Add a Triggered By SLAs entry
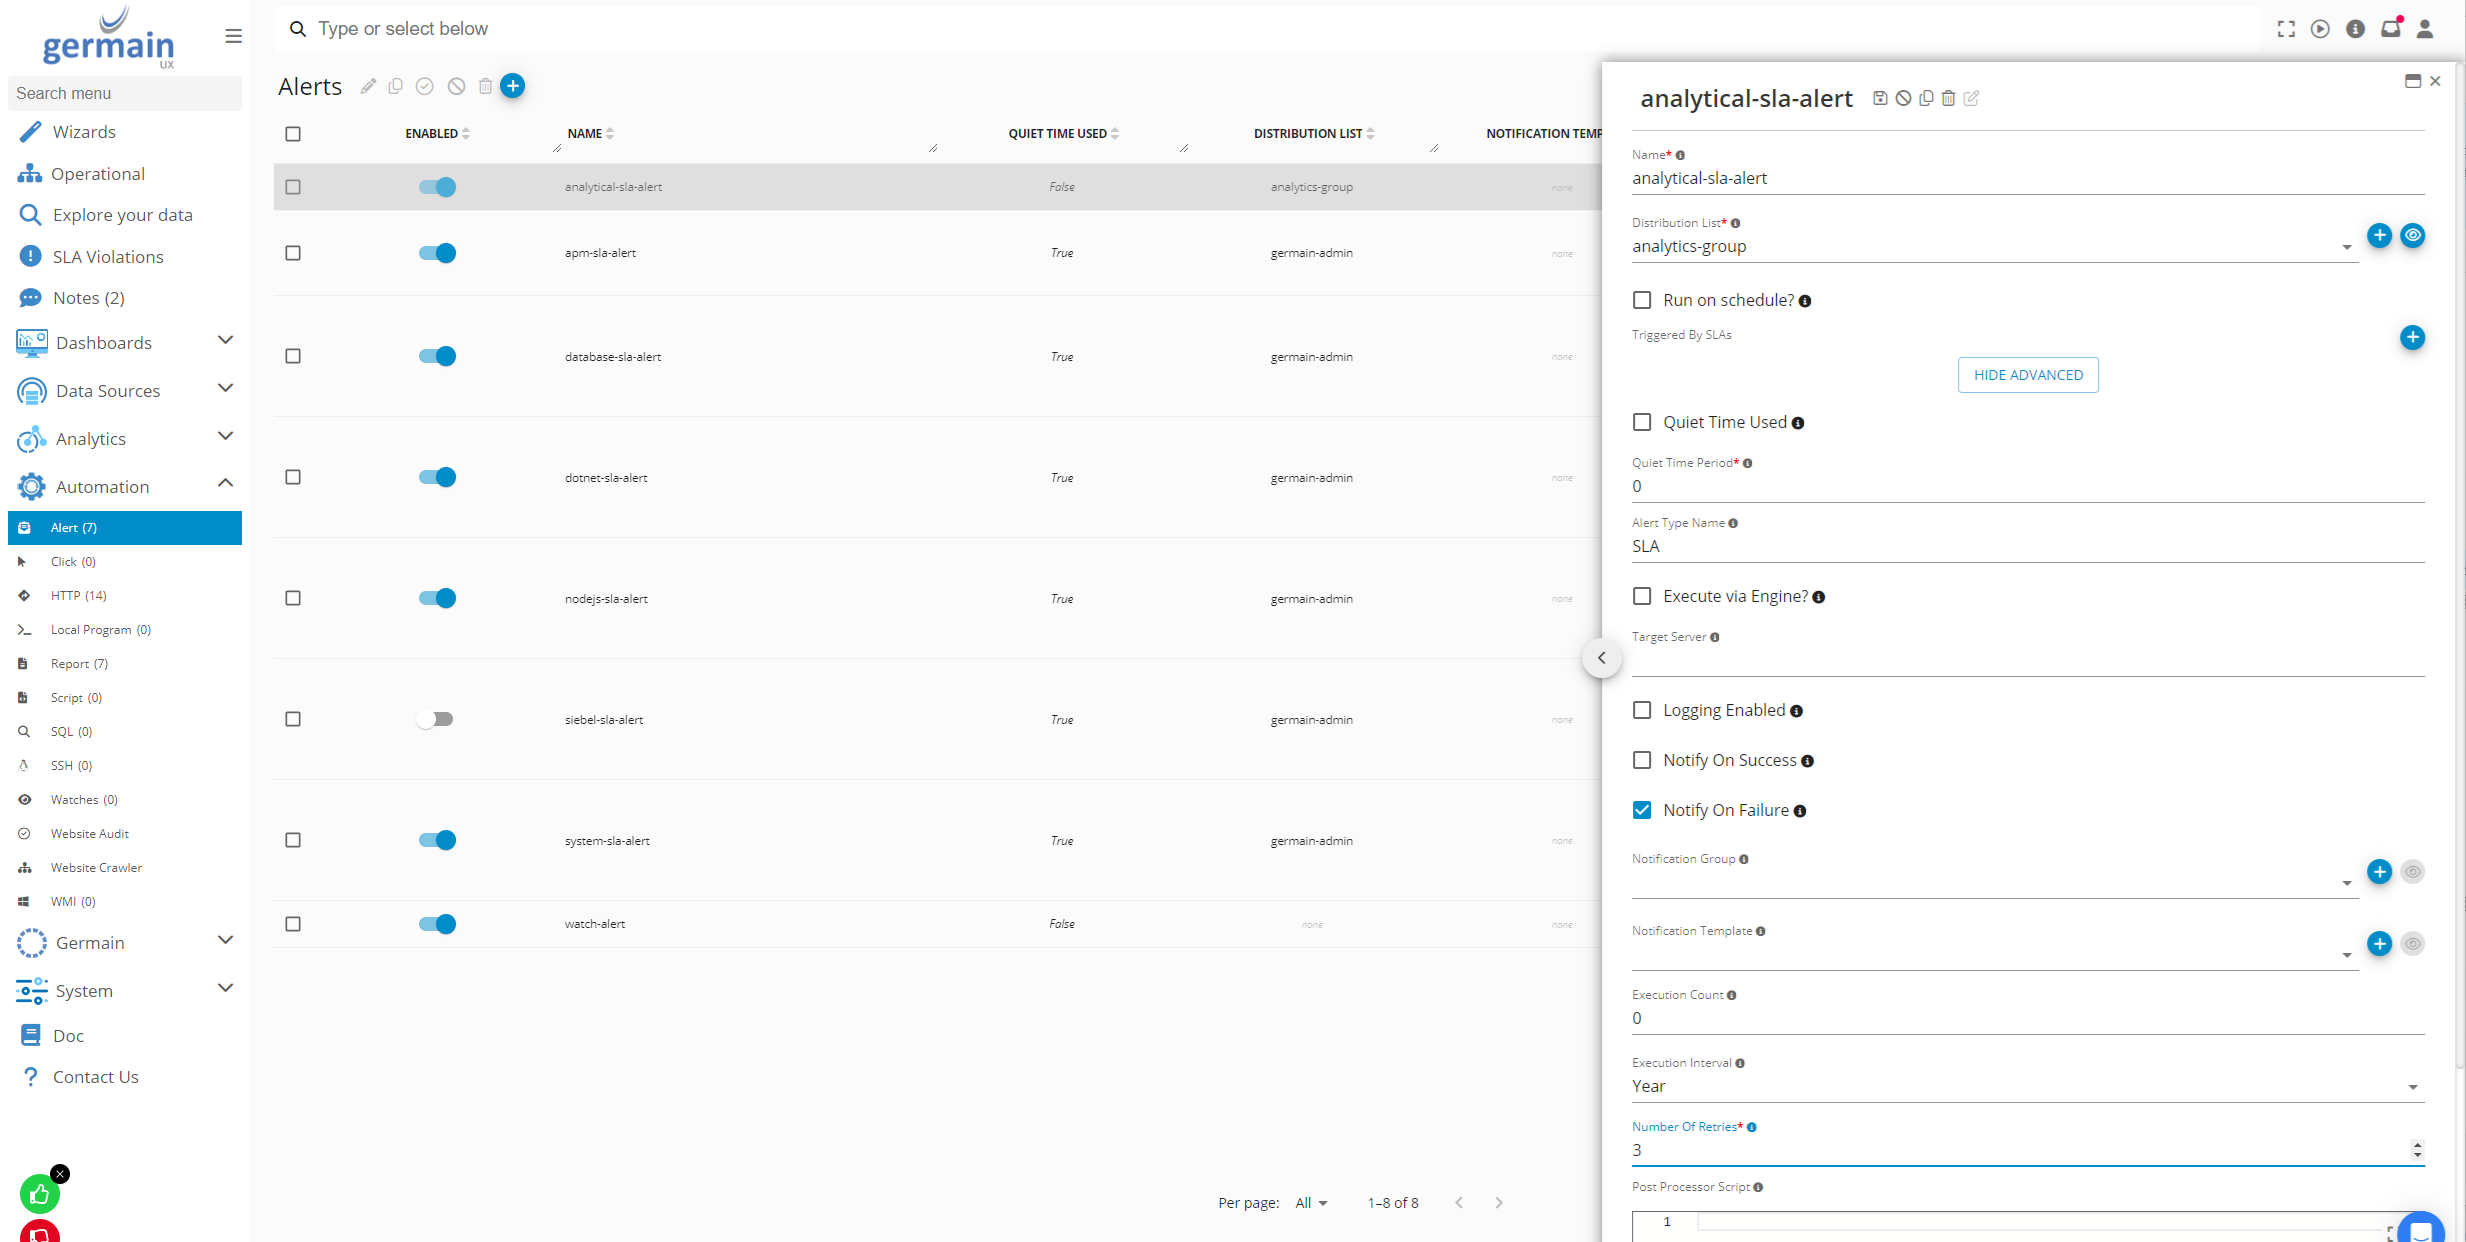Image resolution: width=2466 pixels, height=1242 pixels. tap(2412, 338)
